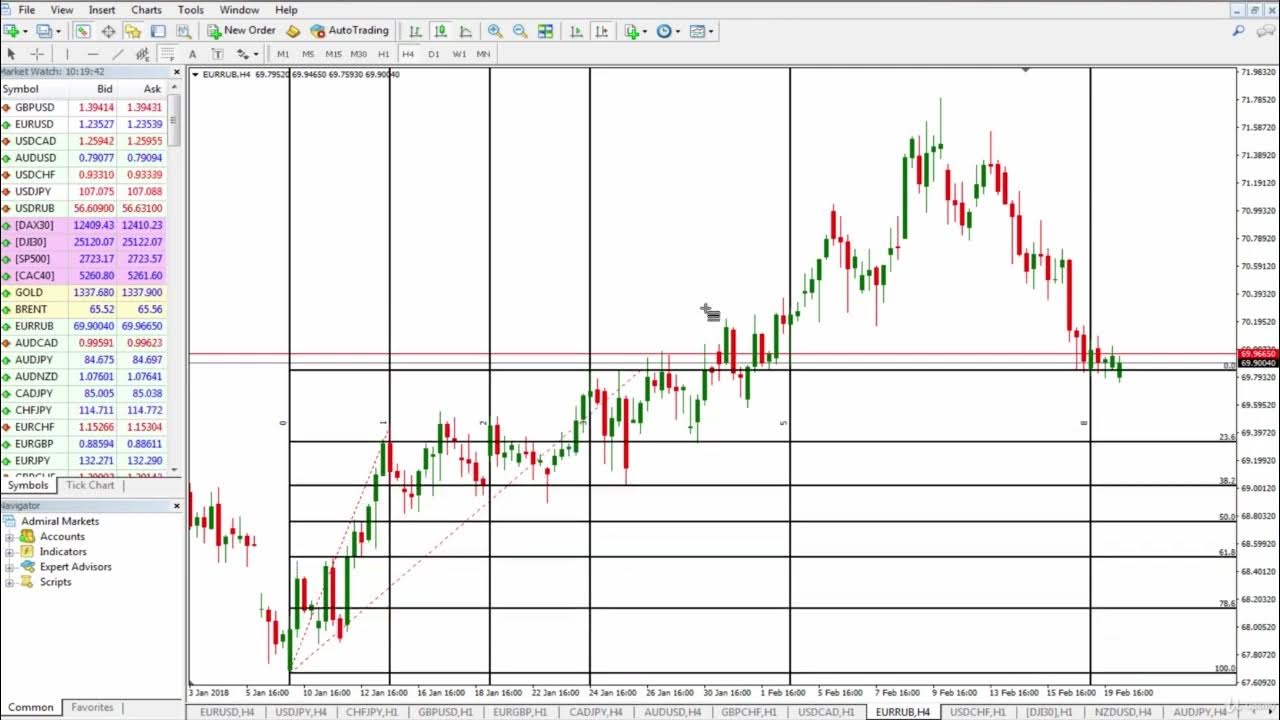Select the equidistant channel tool
The width and height of the screenshot is (1280, 720).
click(x=142, y=54)
